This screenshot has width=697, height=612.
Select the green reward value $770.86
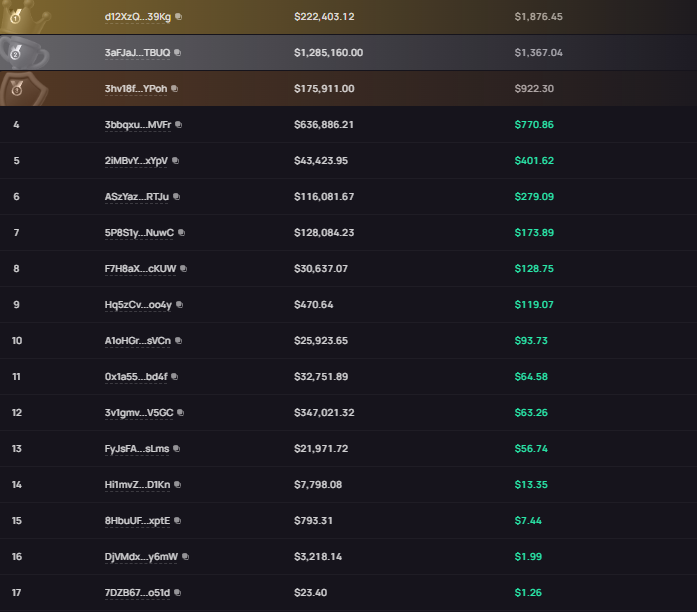[534, 125]
